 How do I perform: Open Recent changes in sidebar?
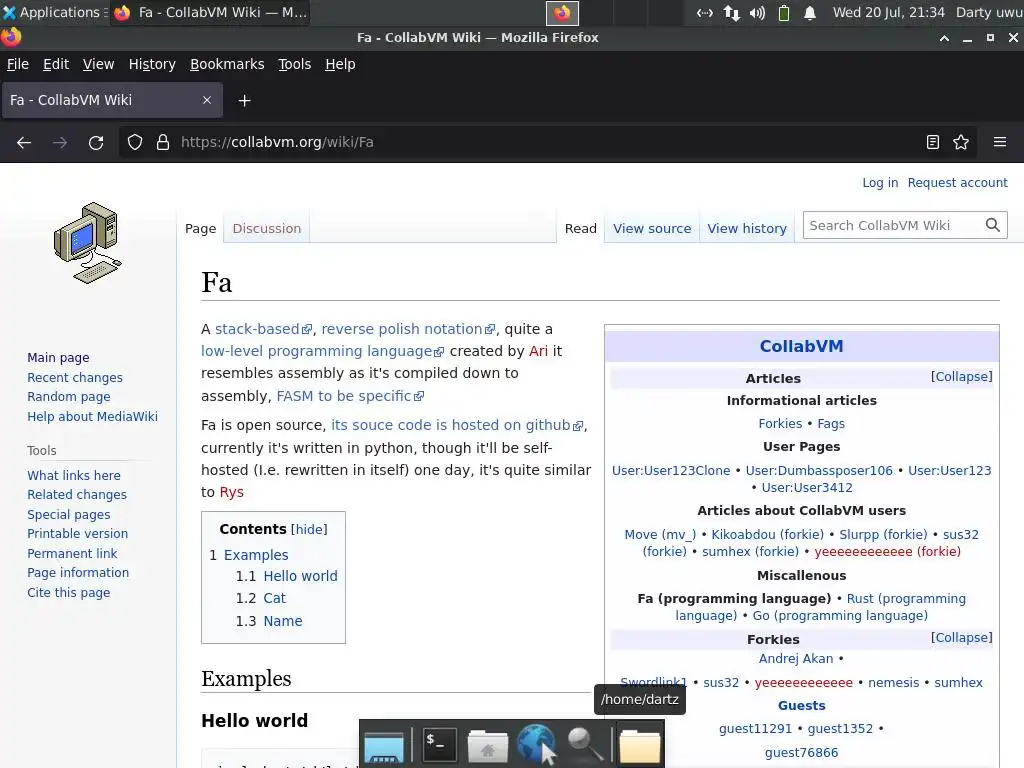(x=74, y=377)
